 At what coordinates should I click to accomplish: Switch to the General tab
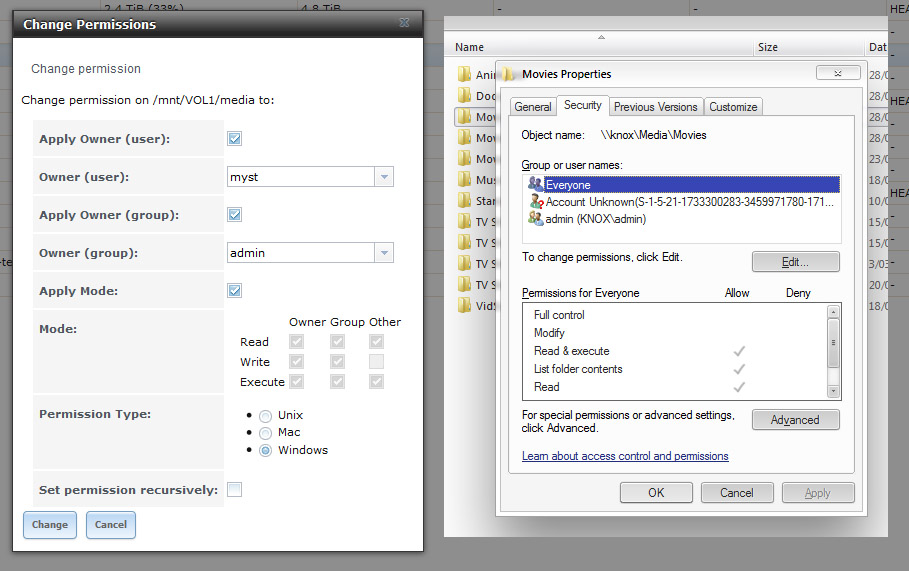point(533,107)
